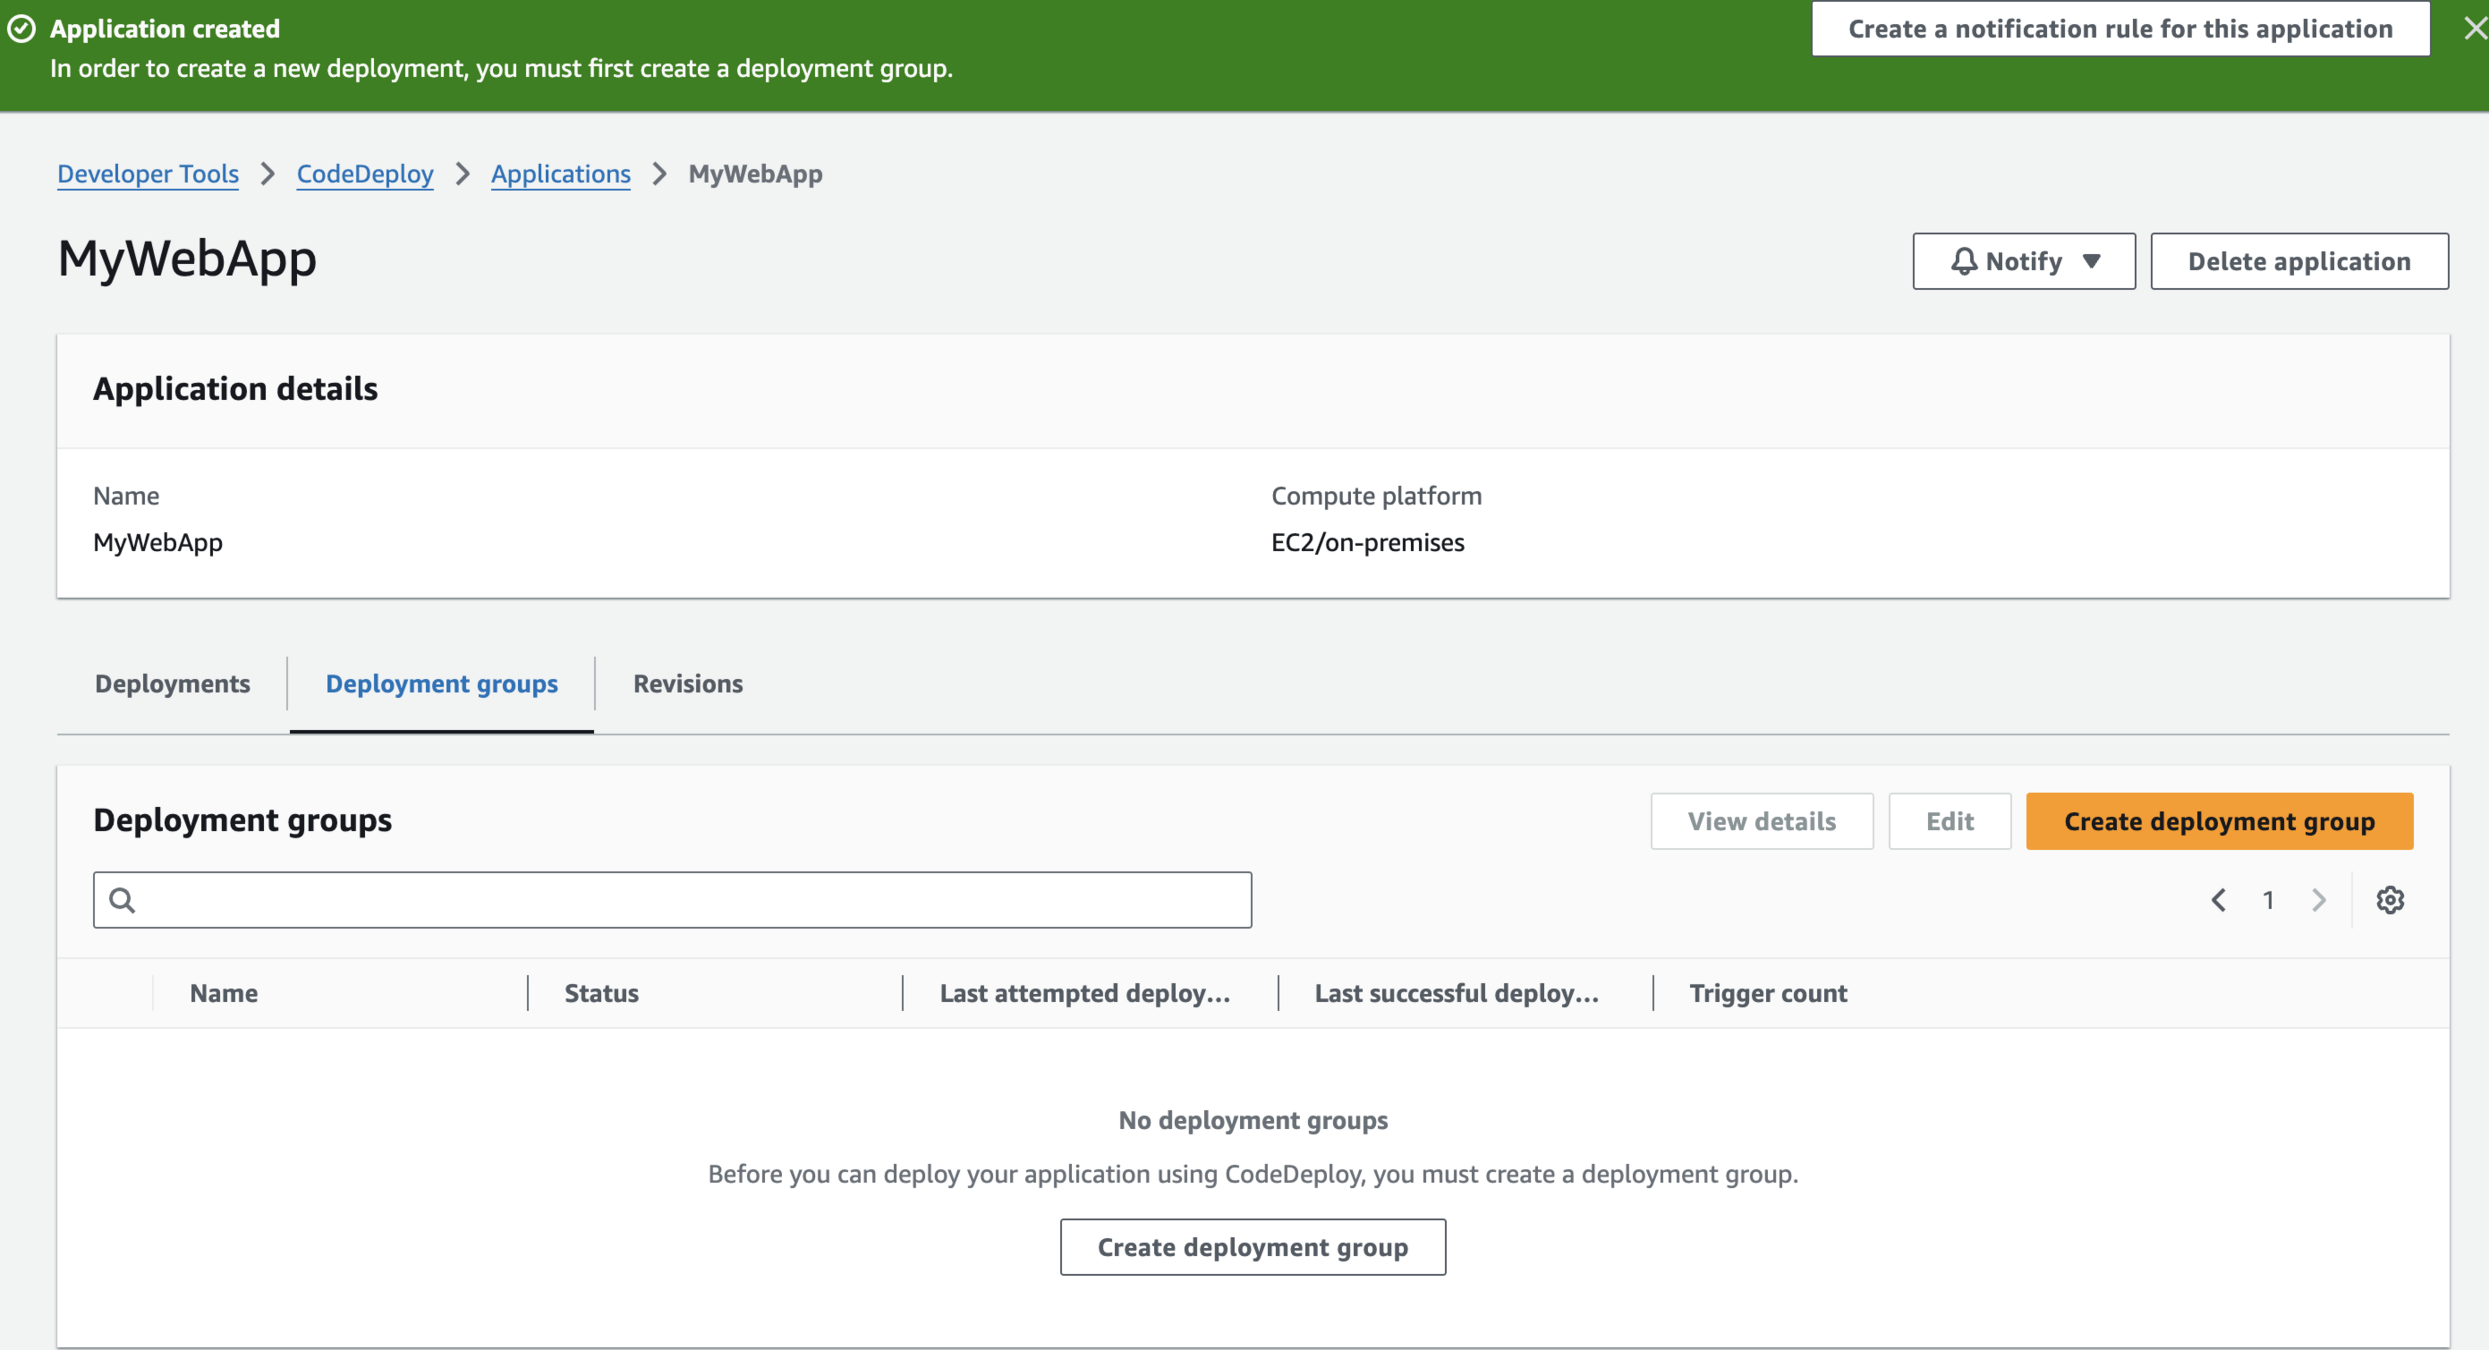Click the search magnifier icon

point(122,900)
